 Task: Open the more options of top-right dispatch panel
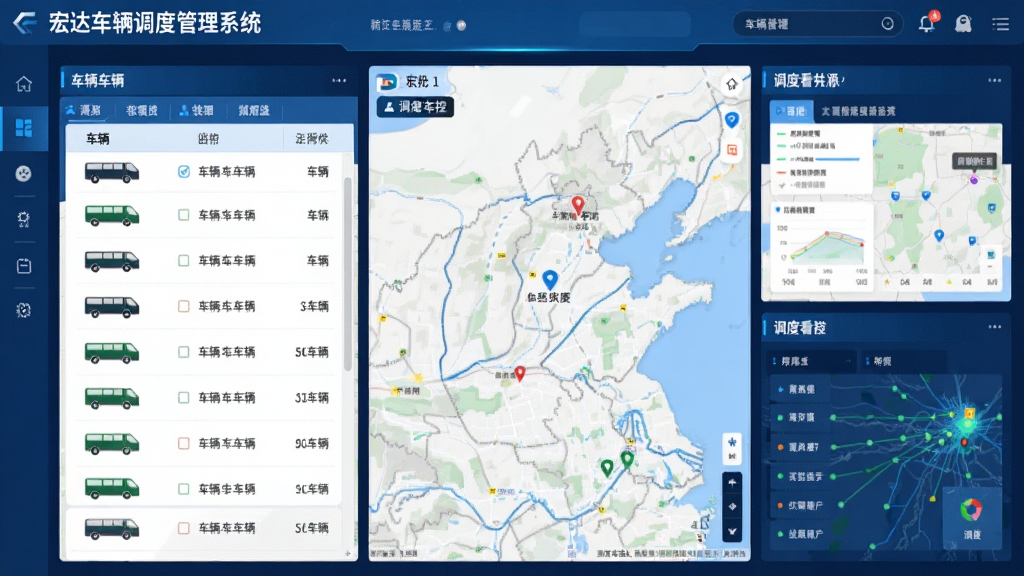click(x=995, y=80)
